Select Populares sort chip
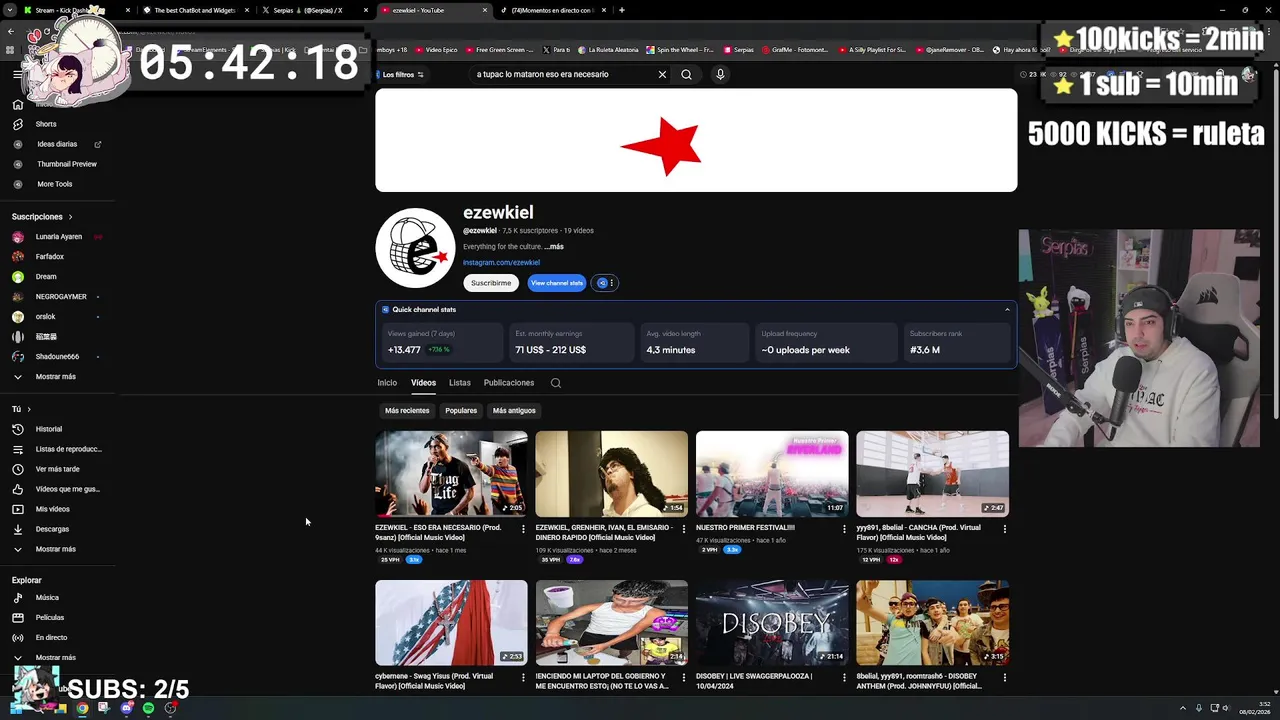The height and width of the screenshot is (720, 1280). pyautogui.click(x=461, y=411)
